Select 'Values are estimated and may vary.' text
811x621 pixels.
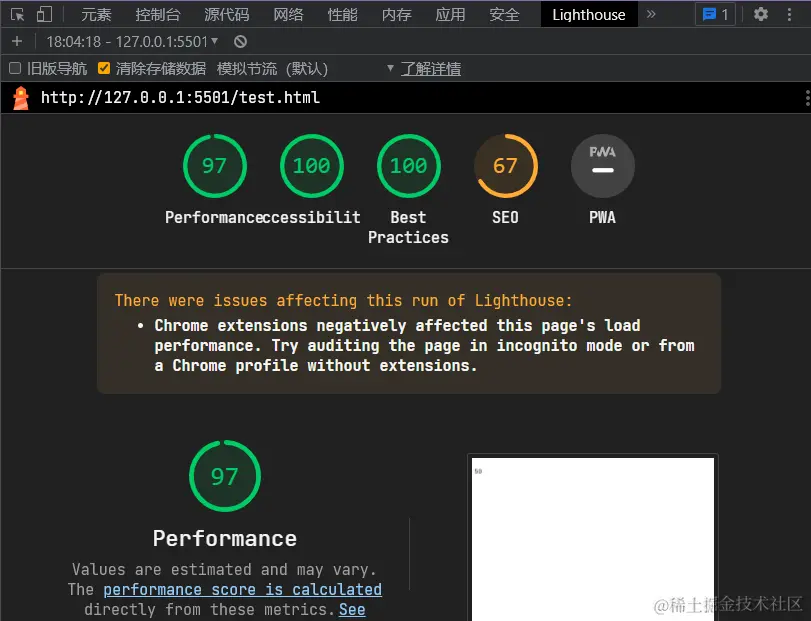coord(224,569)
